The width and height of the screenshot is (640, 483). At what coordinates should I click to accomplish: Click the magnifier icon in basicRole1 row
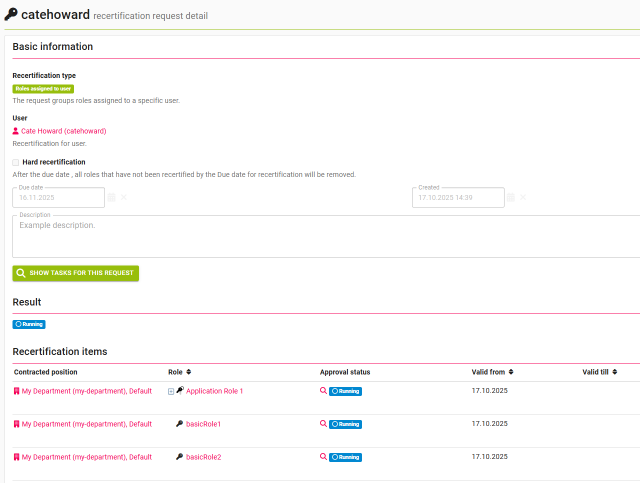click(323, 424)
